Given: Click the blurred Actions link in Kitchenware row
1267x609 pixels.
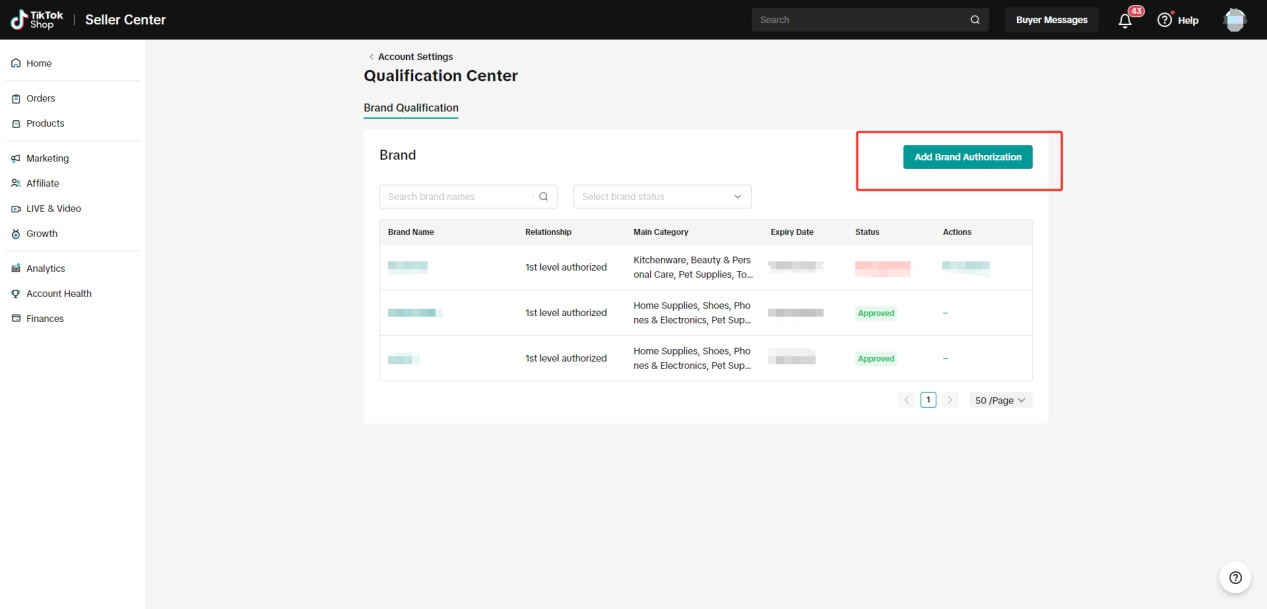Looking at the screenshot, I should coord(966,267).
